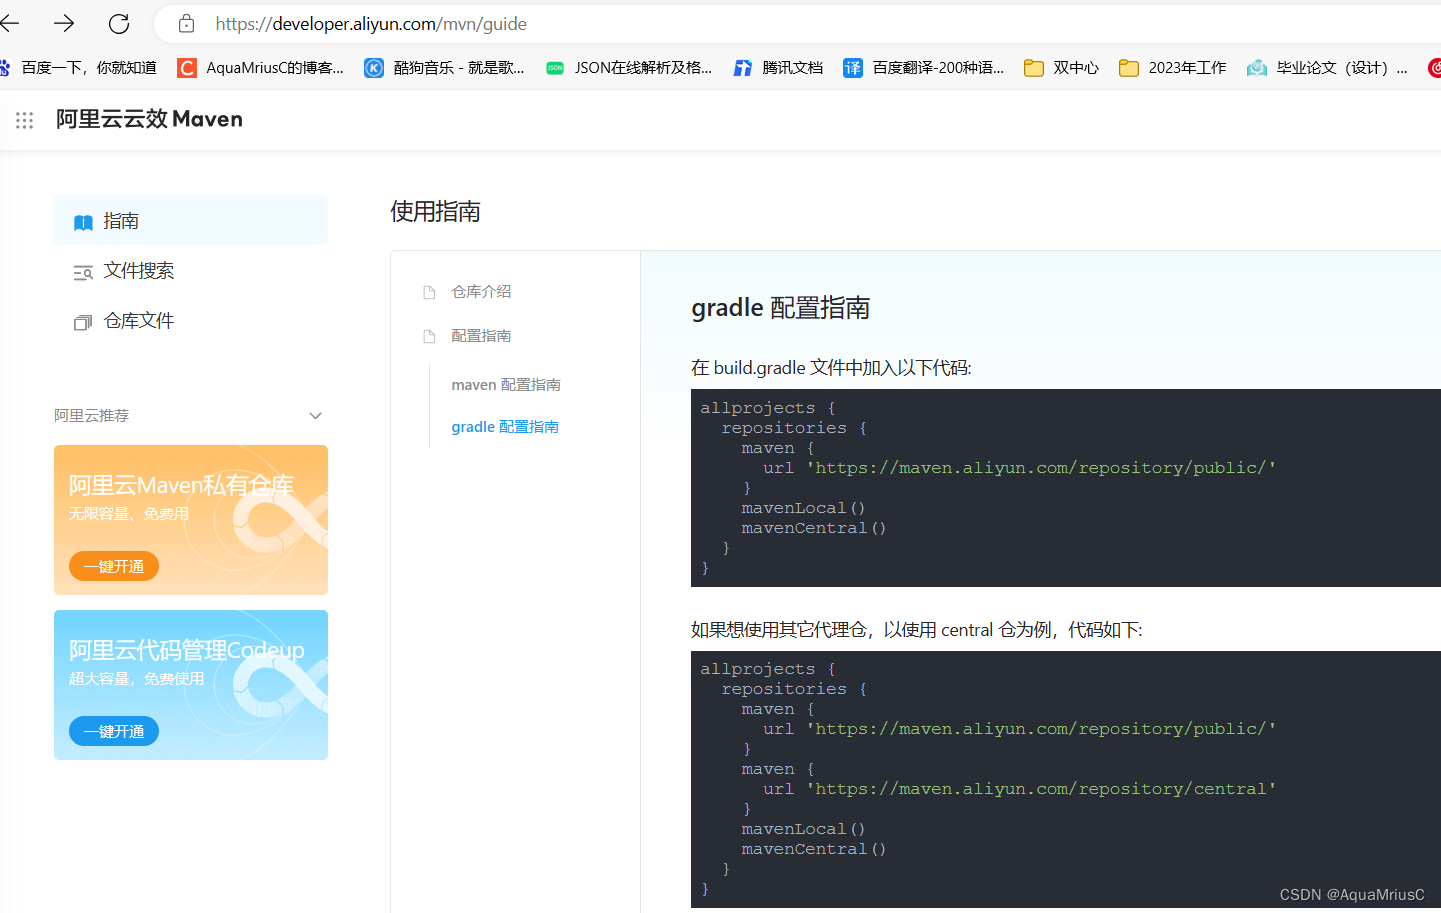This screenshot has width=1441, height=913.
Task: Click the document icon beside 配置指南
Action: (429, 336)
